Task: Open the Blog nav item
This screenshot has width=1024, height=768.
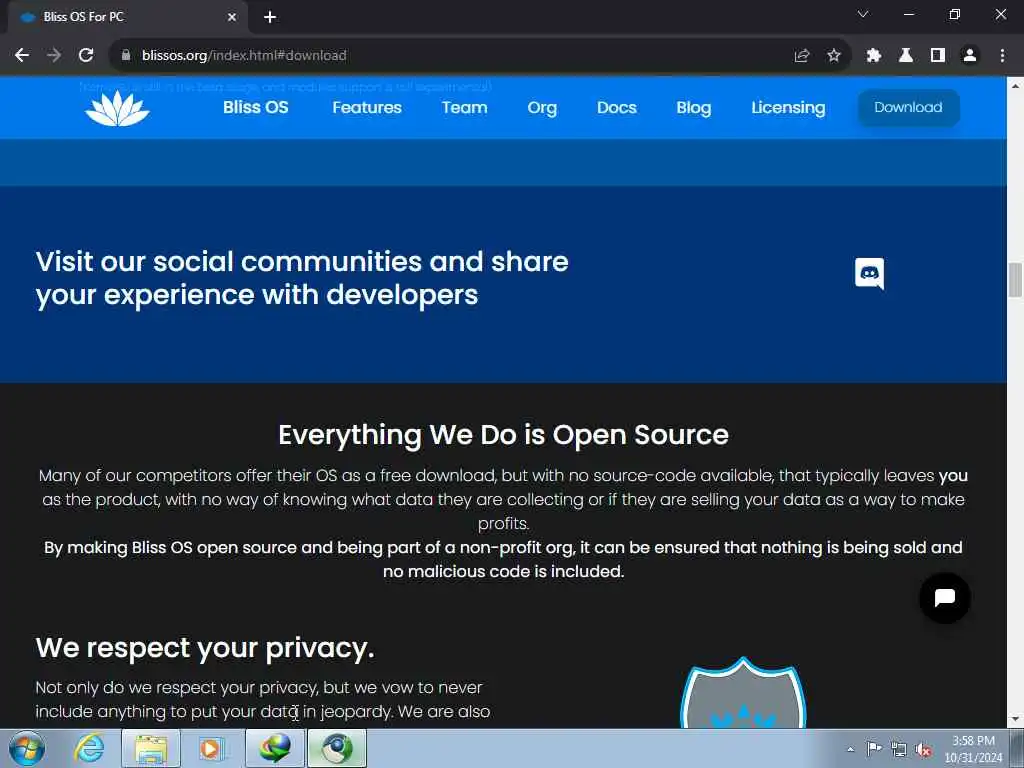Action: pyautogui.click(x=694, y=108)
